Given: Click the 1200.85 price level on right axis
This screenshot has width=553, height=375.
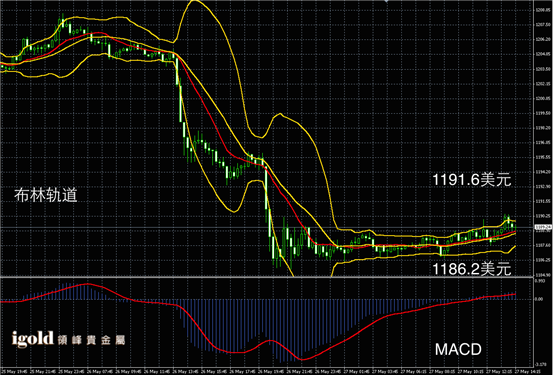Looking at the screenshot, I should (x=543, y=98).
